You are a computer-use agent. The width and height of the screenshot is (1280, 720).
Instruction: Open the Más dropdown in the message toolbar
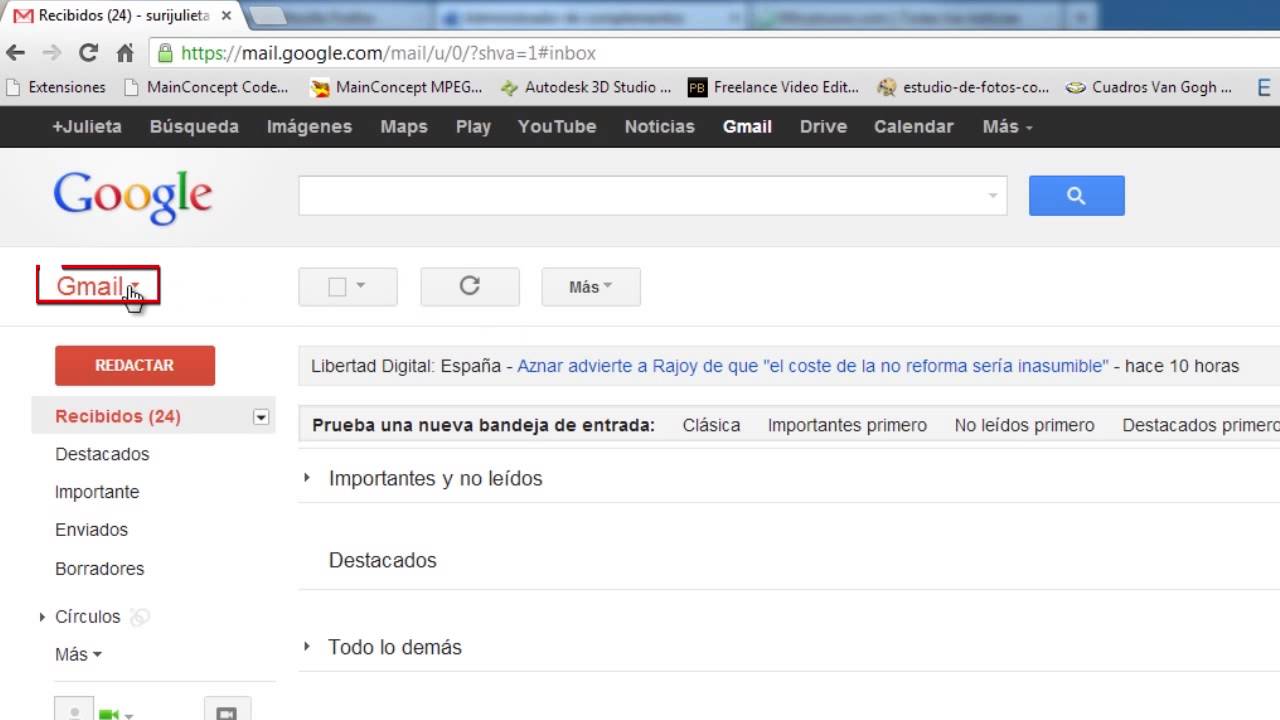click(590, 286)
